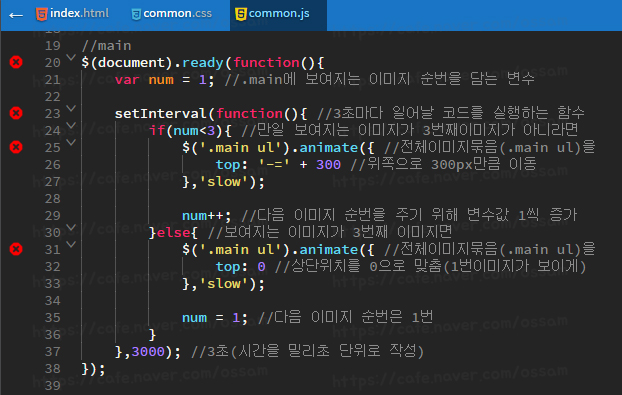Click 'slow' string on line 27
The image size is (622, 395).
point(224,182)
